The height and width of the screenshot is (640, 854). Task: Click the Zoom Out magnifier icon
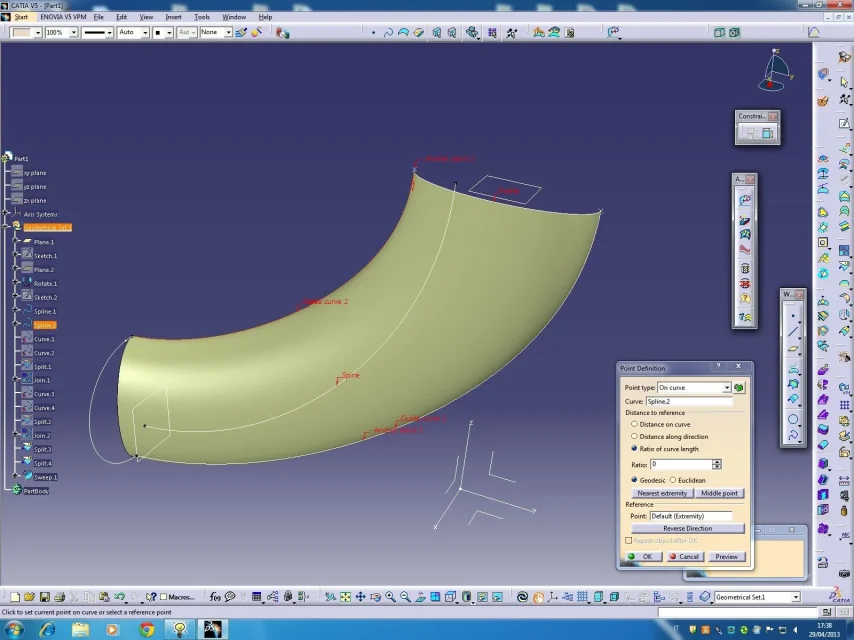(405, 597)
